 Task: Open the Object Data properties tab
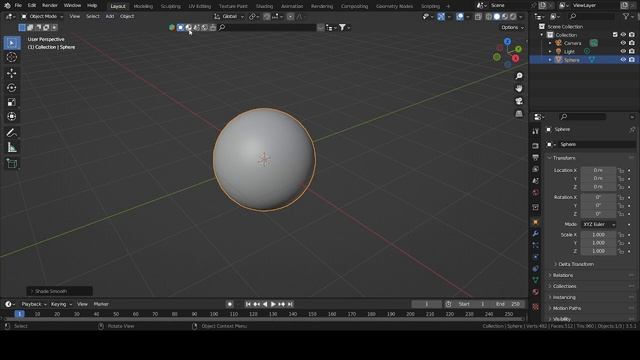coord(536,280)
